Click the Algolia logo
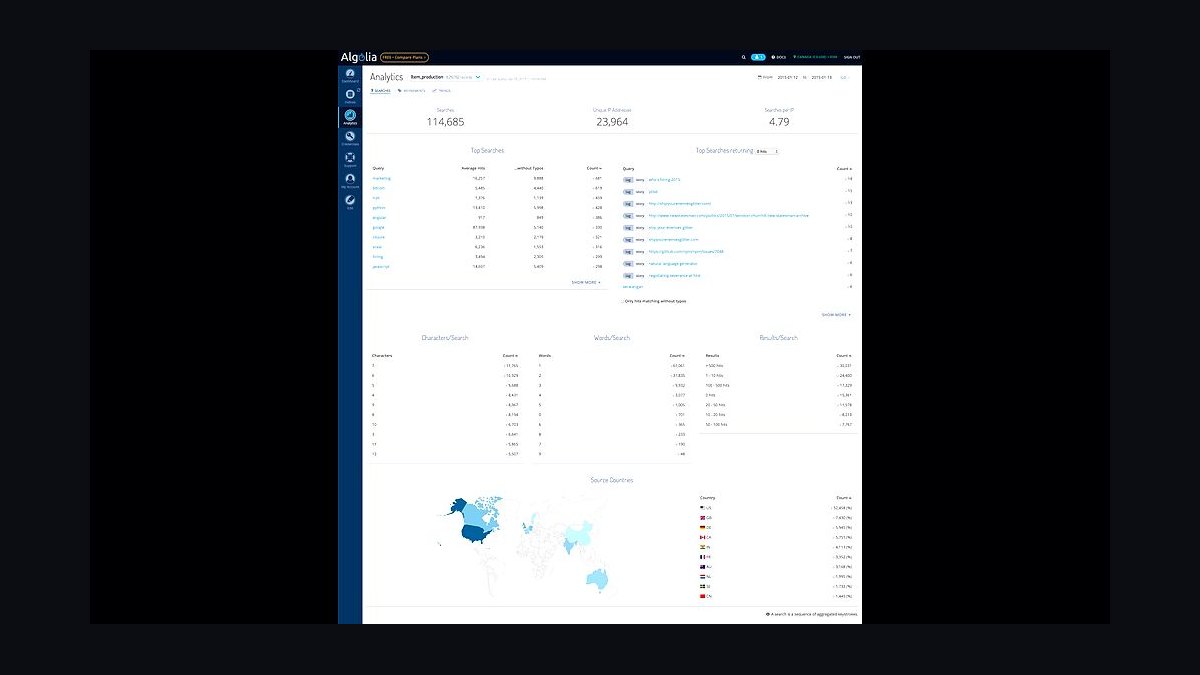1200x675 pixels. coord(359,57)
